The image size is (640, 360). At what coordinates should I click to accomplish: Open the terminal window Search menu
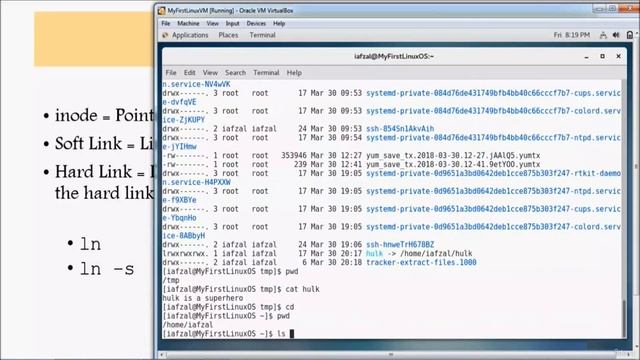pyautogui.click(x=236, y=73)
